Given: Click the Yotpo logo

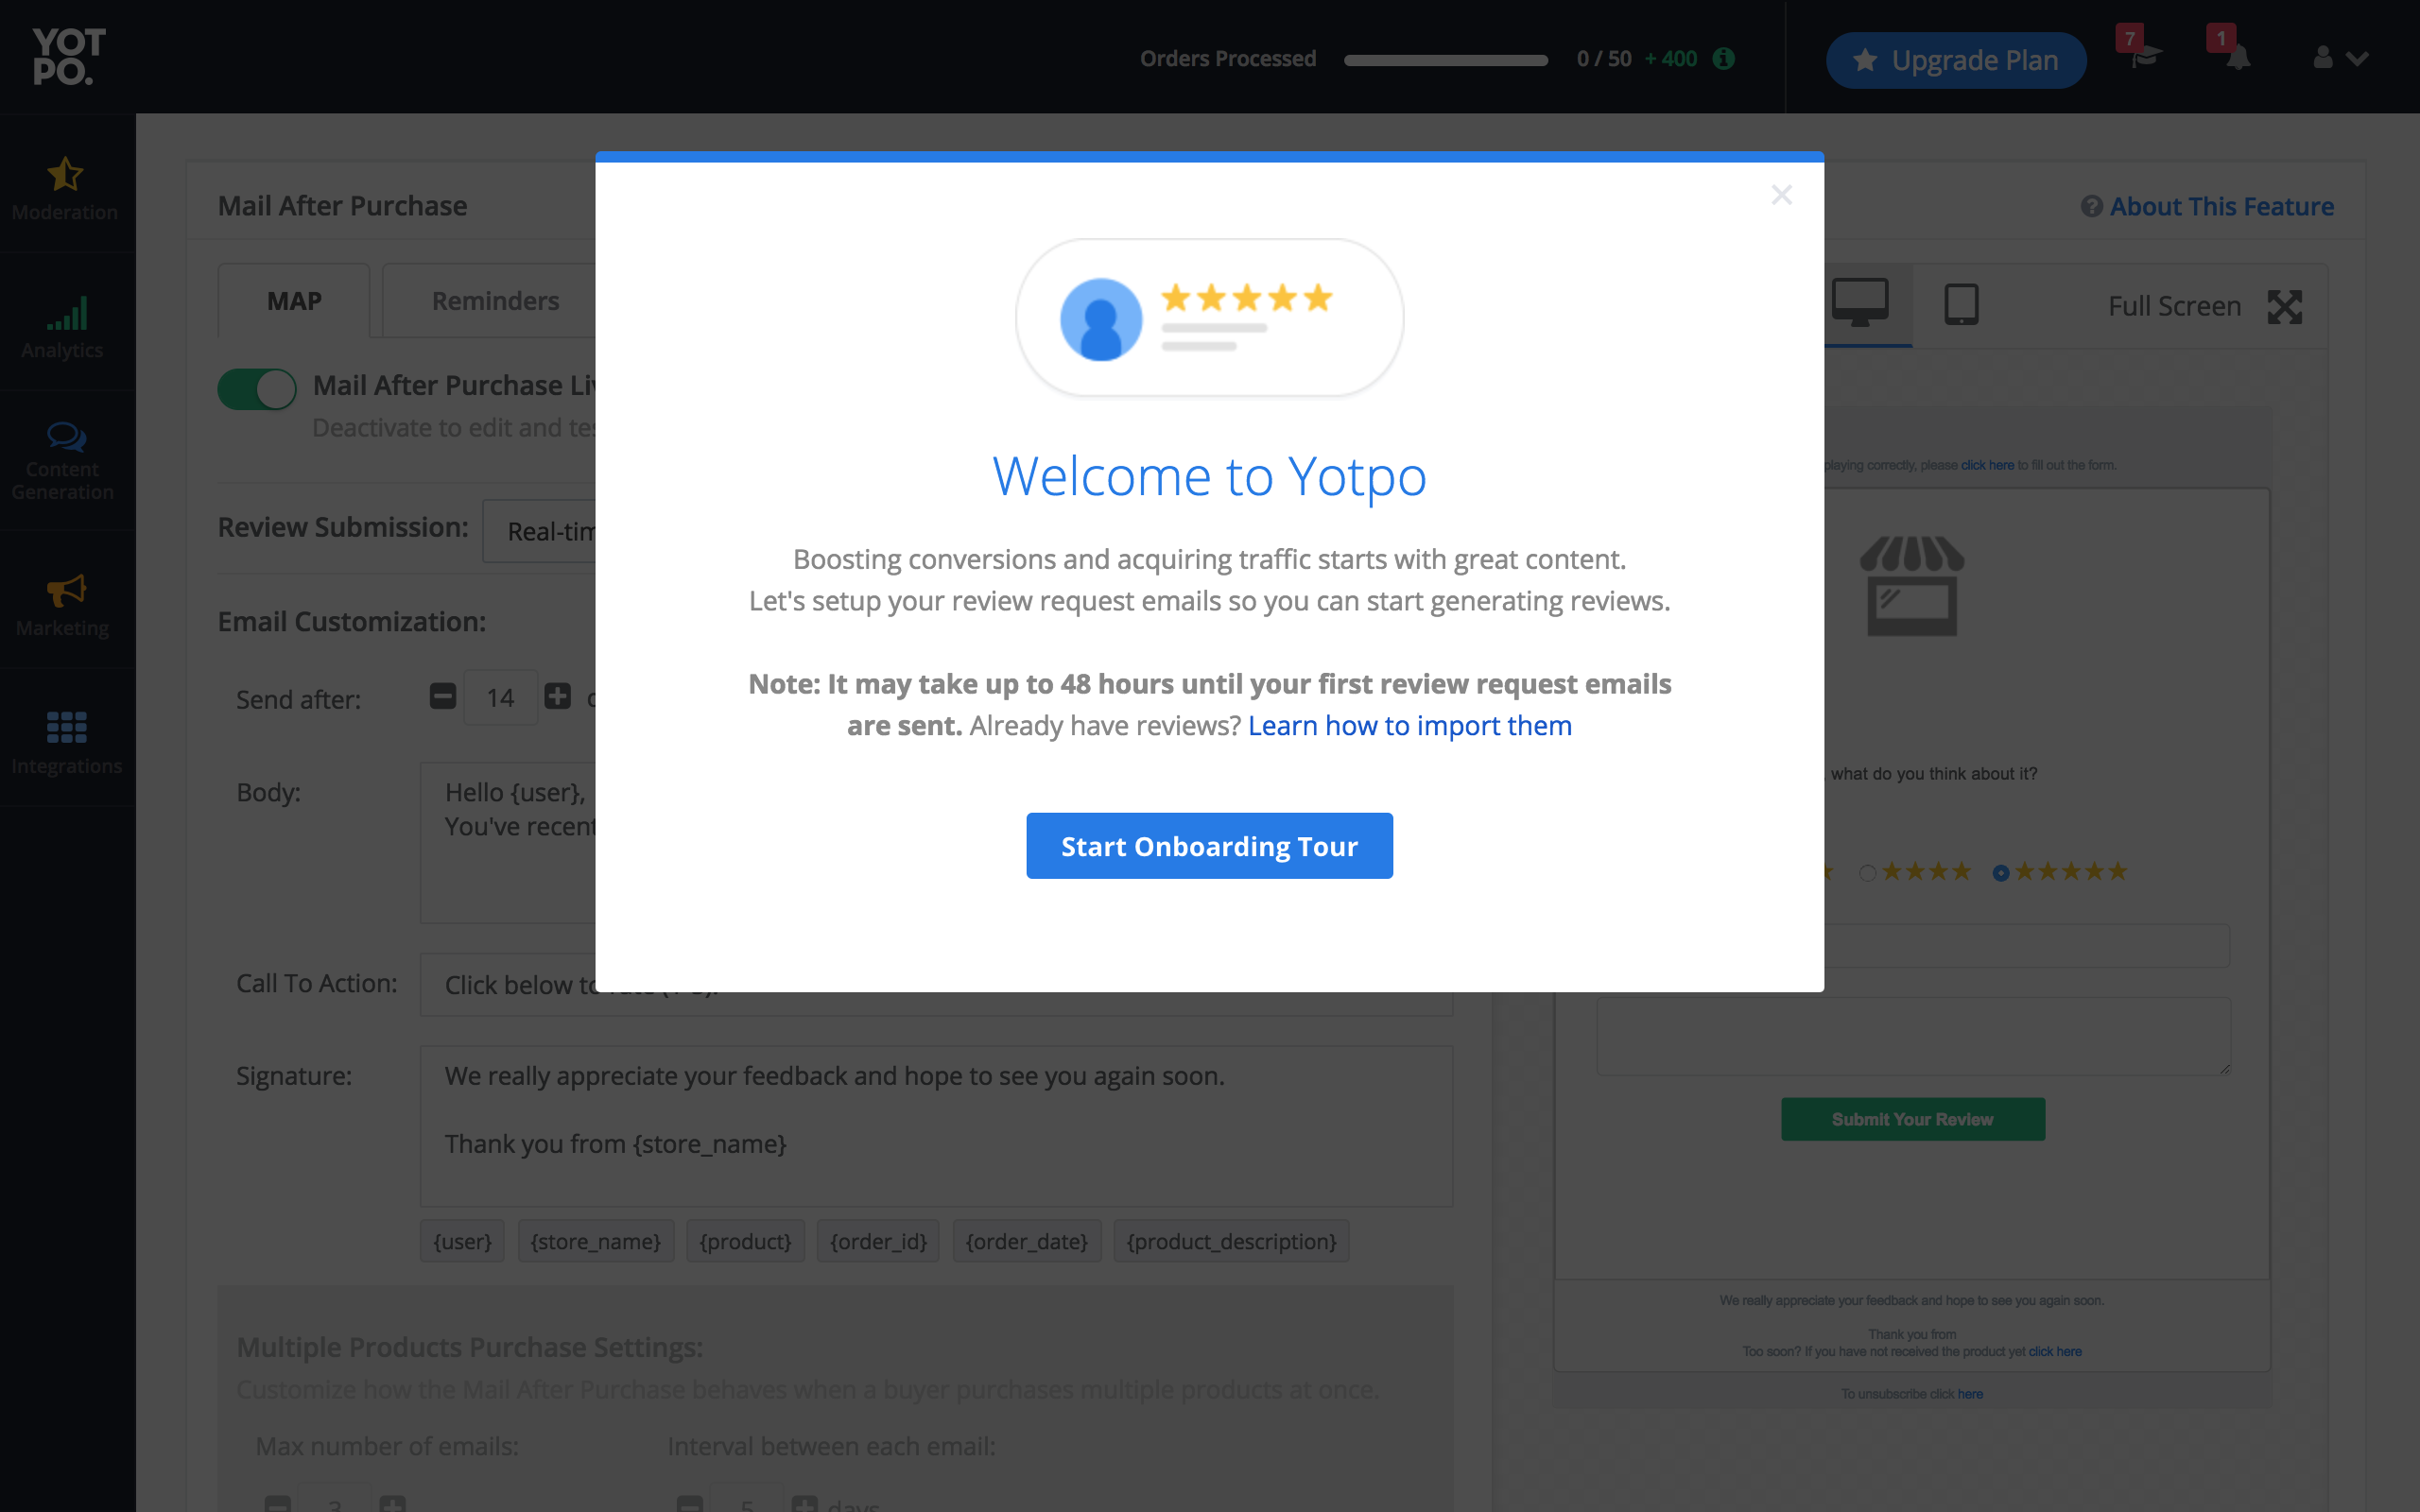Looking at the screenshot, I should coord(68,57).
